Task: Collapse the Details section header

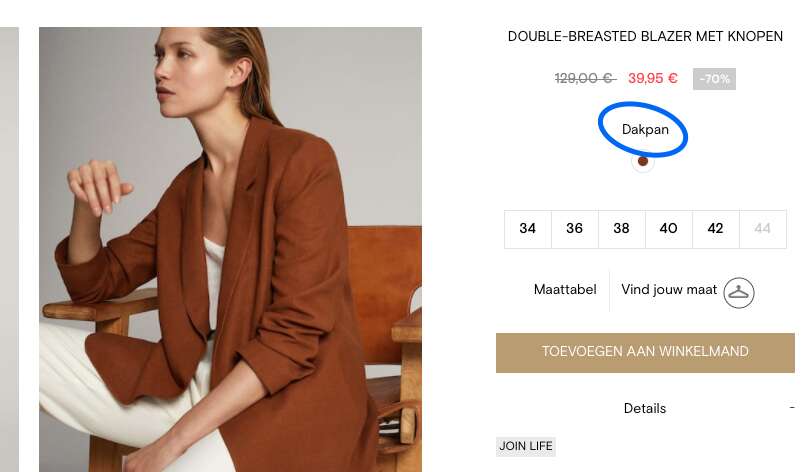Action: click(x=645, y=408)
